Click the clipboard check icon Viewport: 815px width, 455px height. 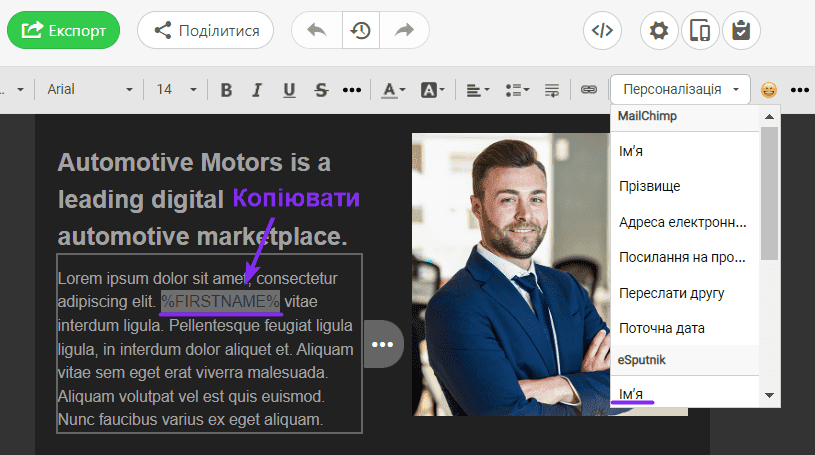pyautogui.click(x=740, y=30)
